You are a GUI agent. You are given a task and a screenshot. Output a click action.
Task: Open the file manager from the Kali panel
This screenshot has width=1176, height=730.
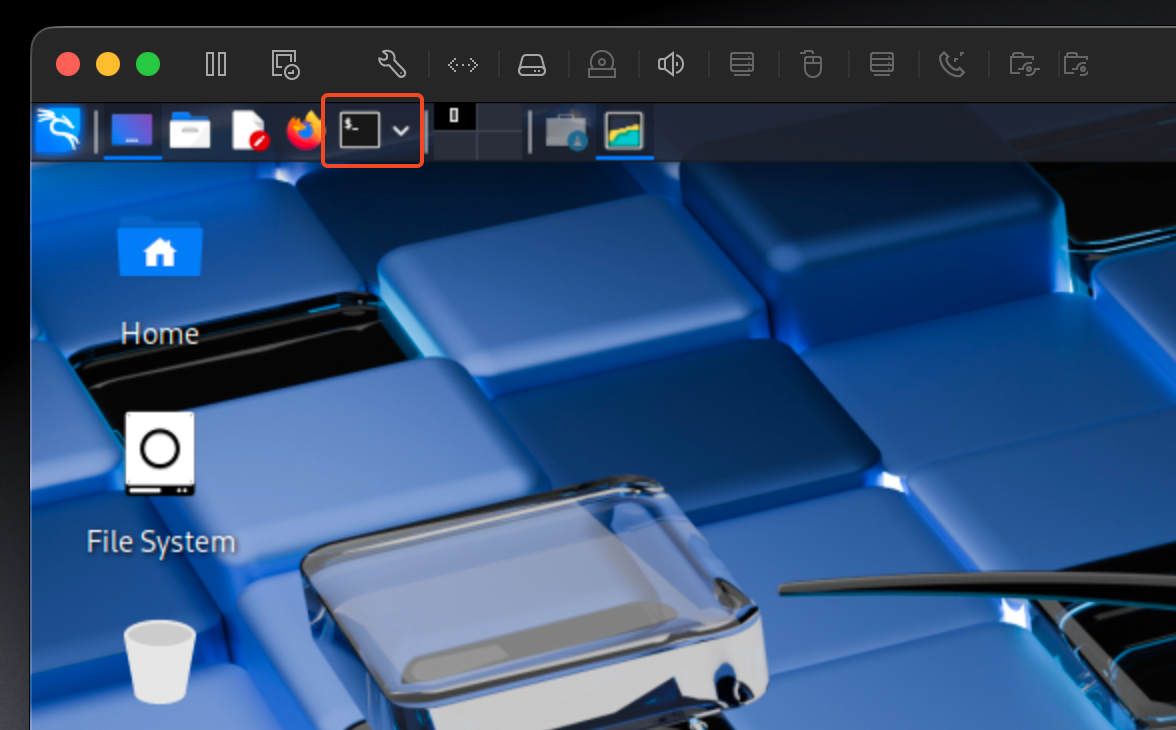[190, 131]
